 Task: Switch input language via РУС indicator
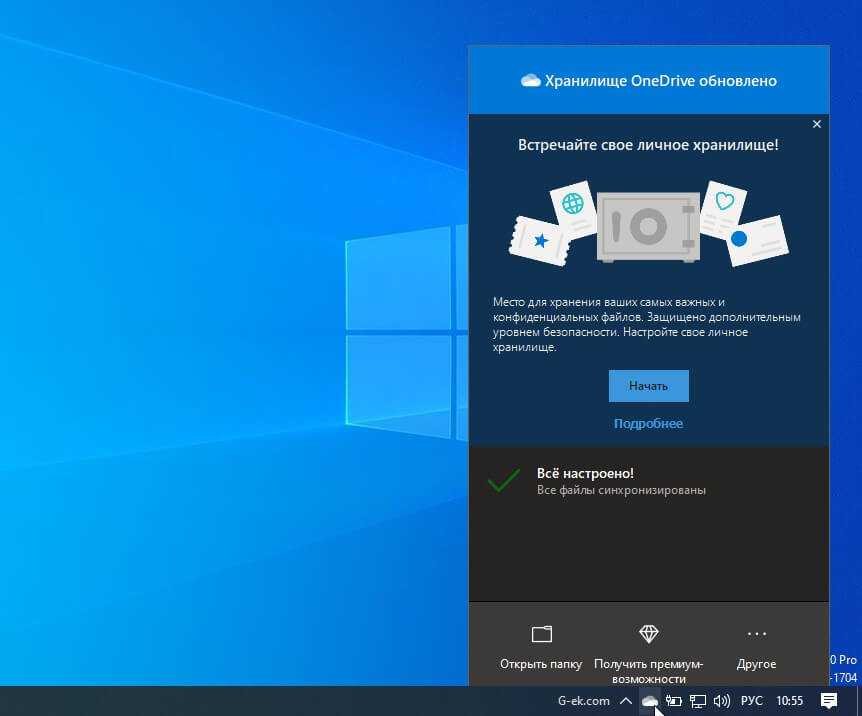[752, 701]
